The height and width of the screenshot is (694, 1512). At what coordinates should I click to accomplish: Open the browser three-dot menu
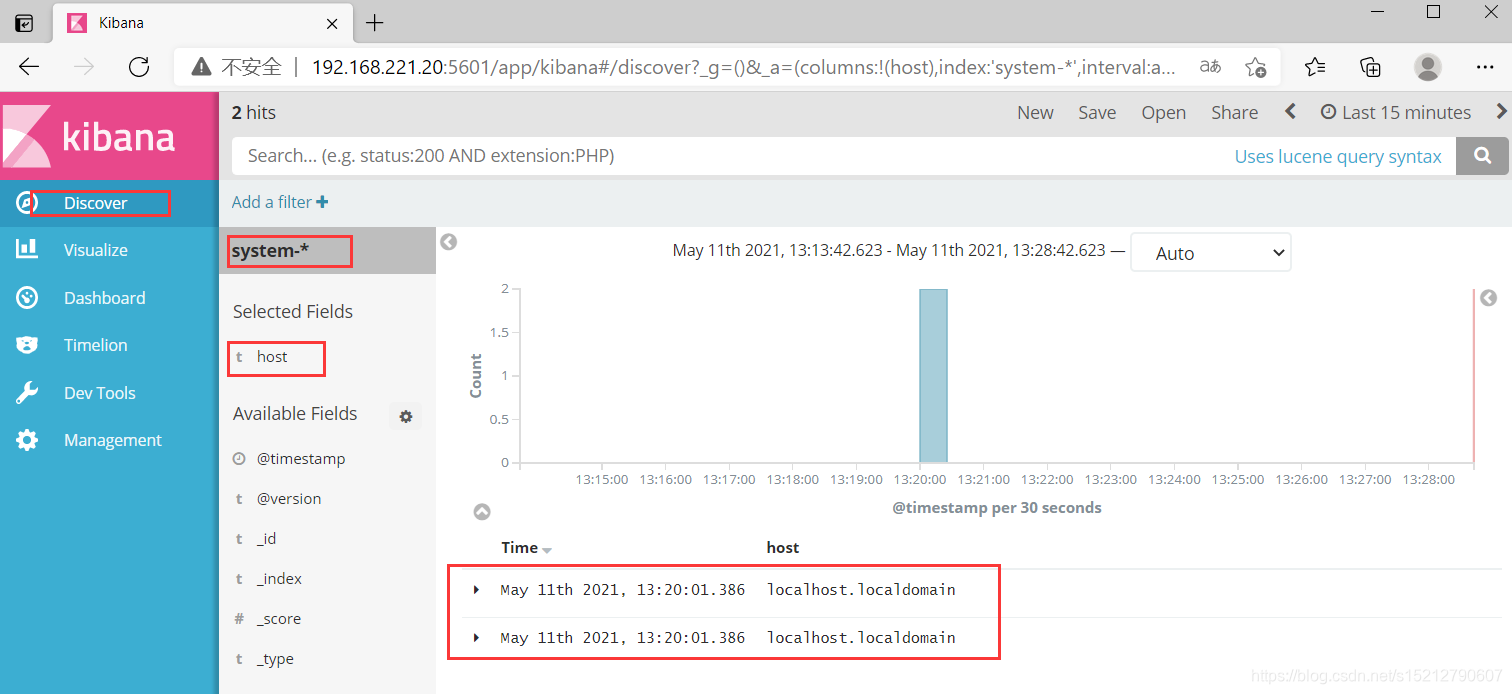1485,67
